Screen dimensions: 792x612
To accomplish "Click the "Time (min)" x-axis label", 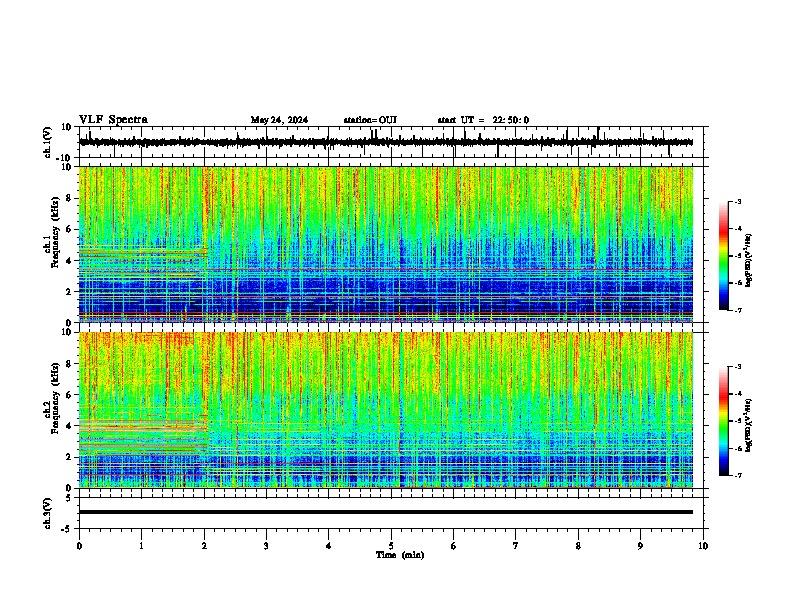I will point(400,555).
